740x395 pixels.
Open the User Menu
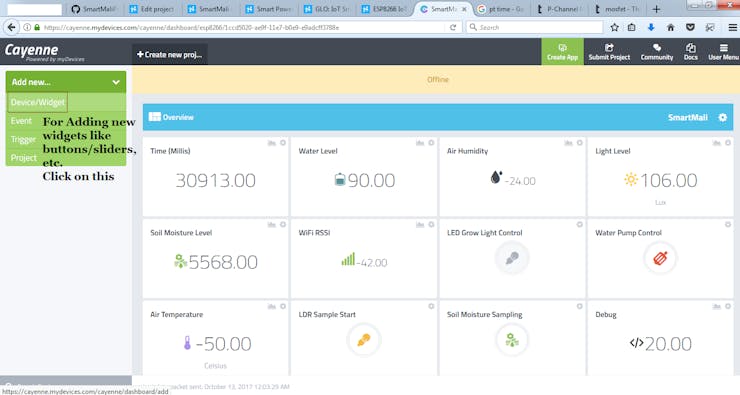tap(723, 51)
